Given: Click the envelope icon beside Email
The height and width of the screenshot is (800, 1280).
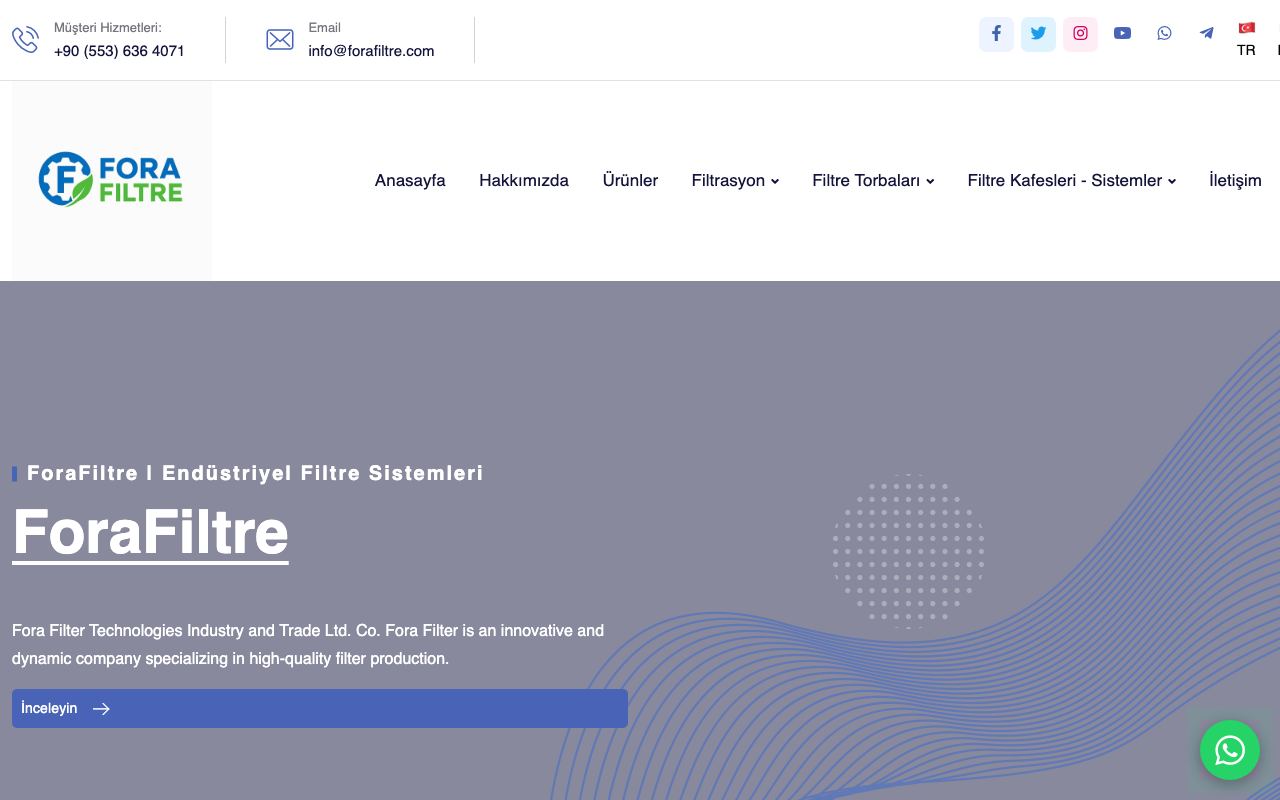Looking at the screenshot, I should (x=280, y=40).
